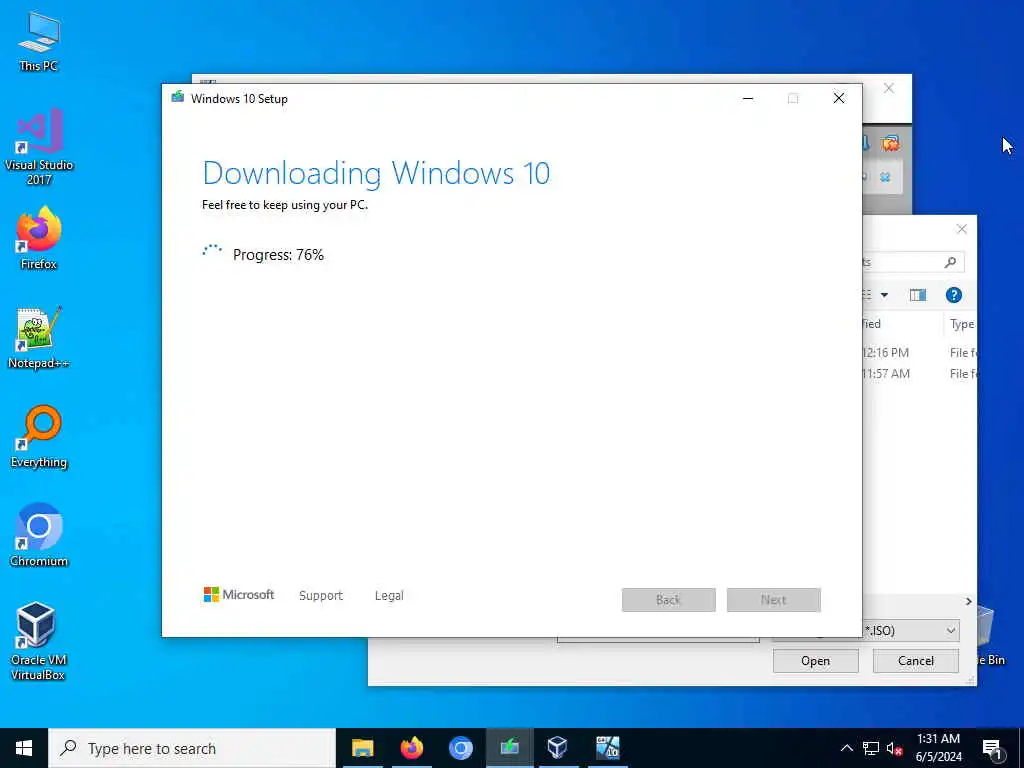Switch to Firefox in the taskbar
1024x768 pixels.
point(411,748)
